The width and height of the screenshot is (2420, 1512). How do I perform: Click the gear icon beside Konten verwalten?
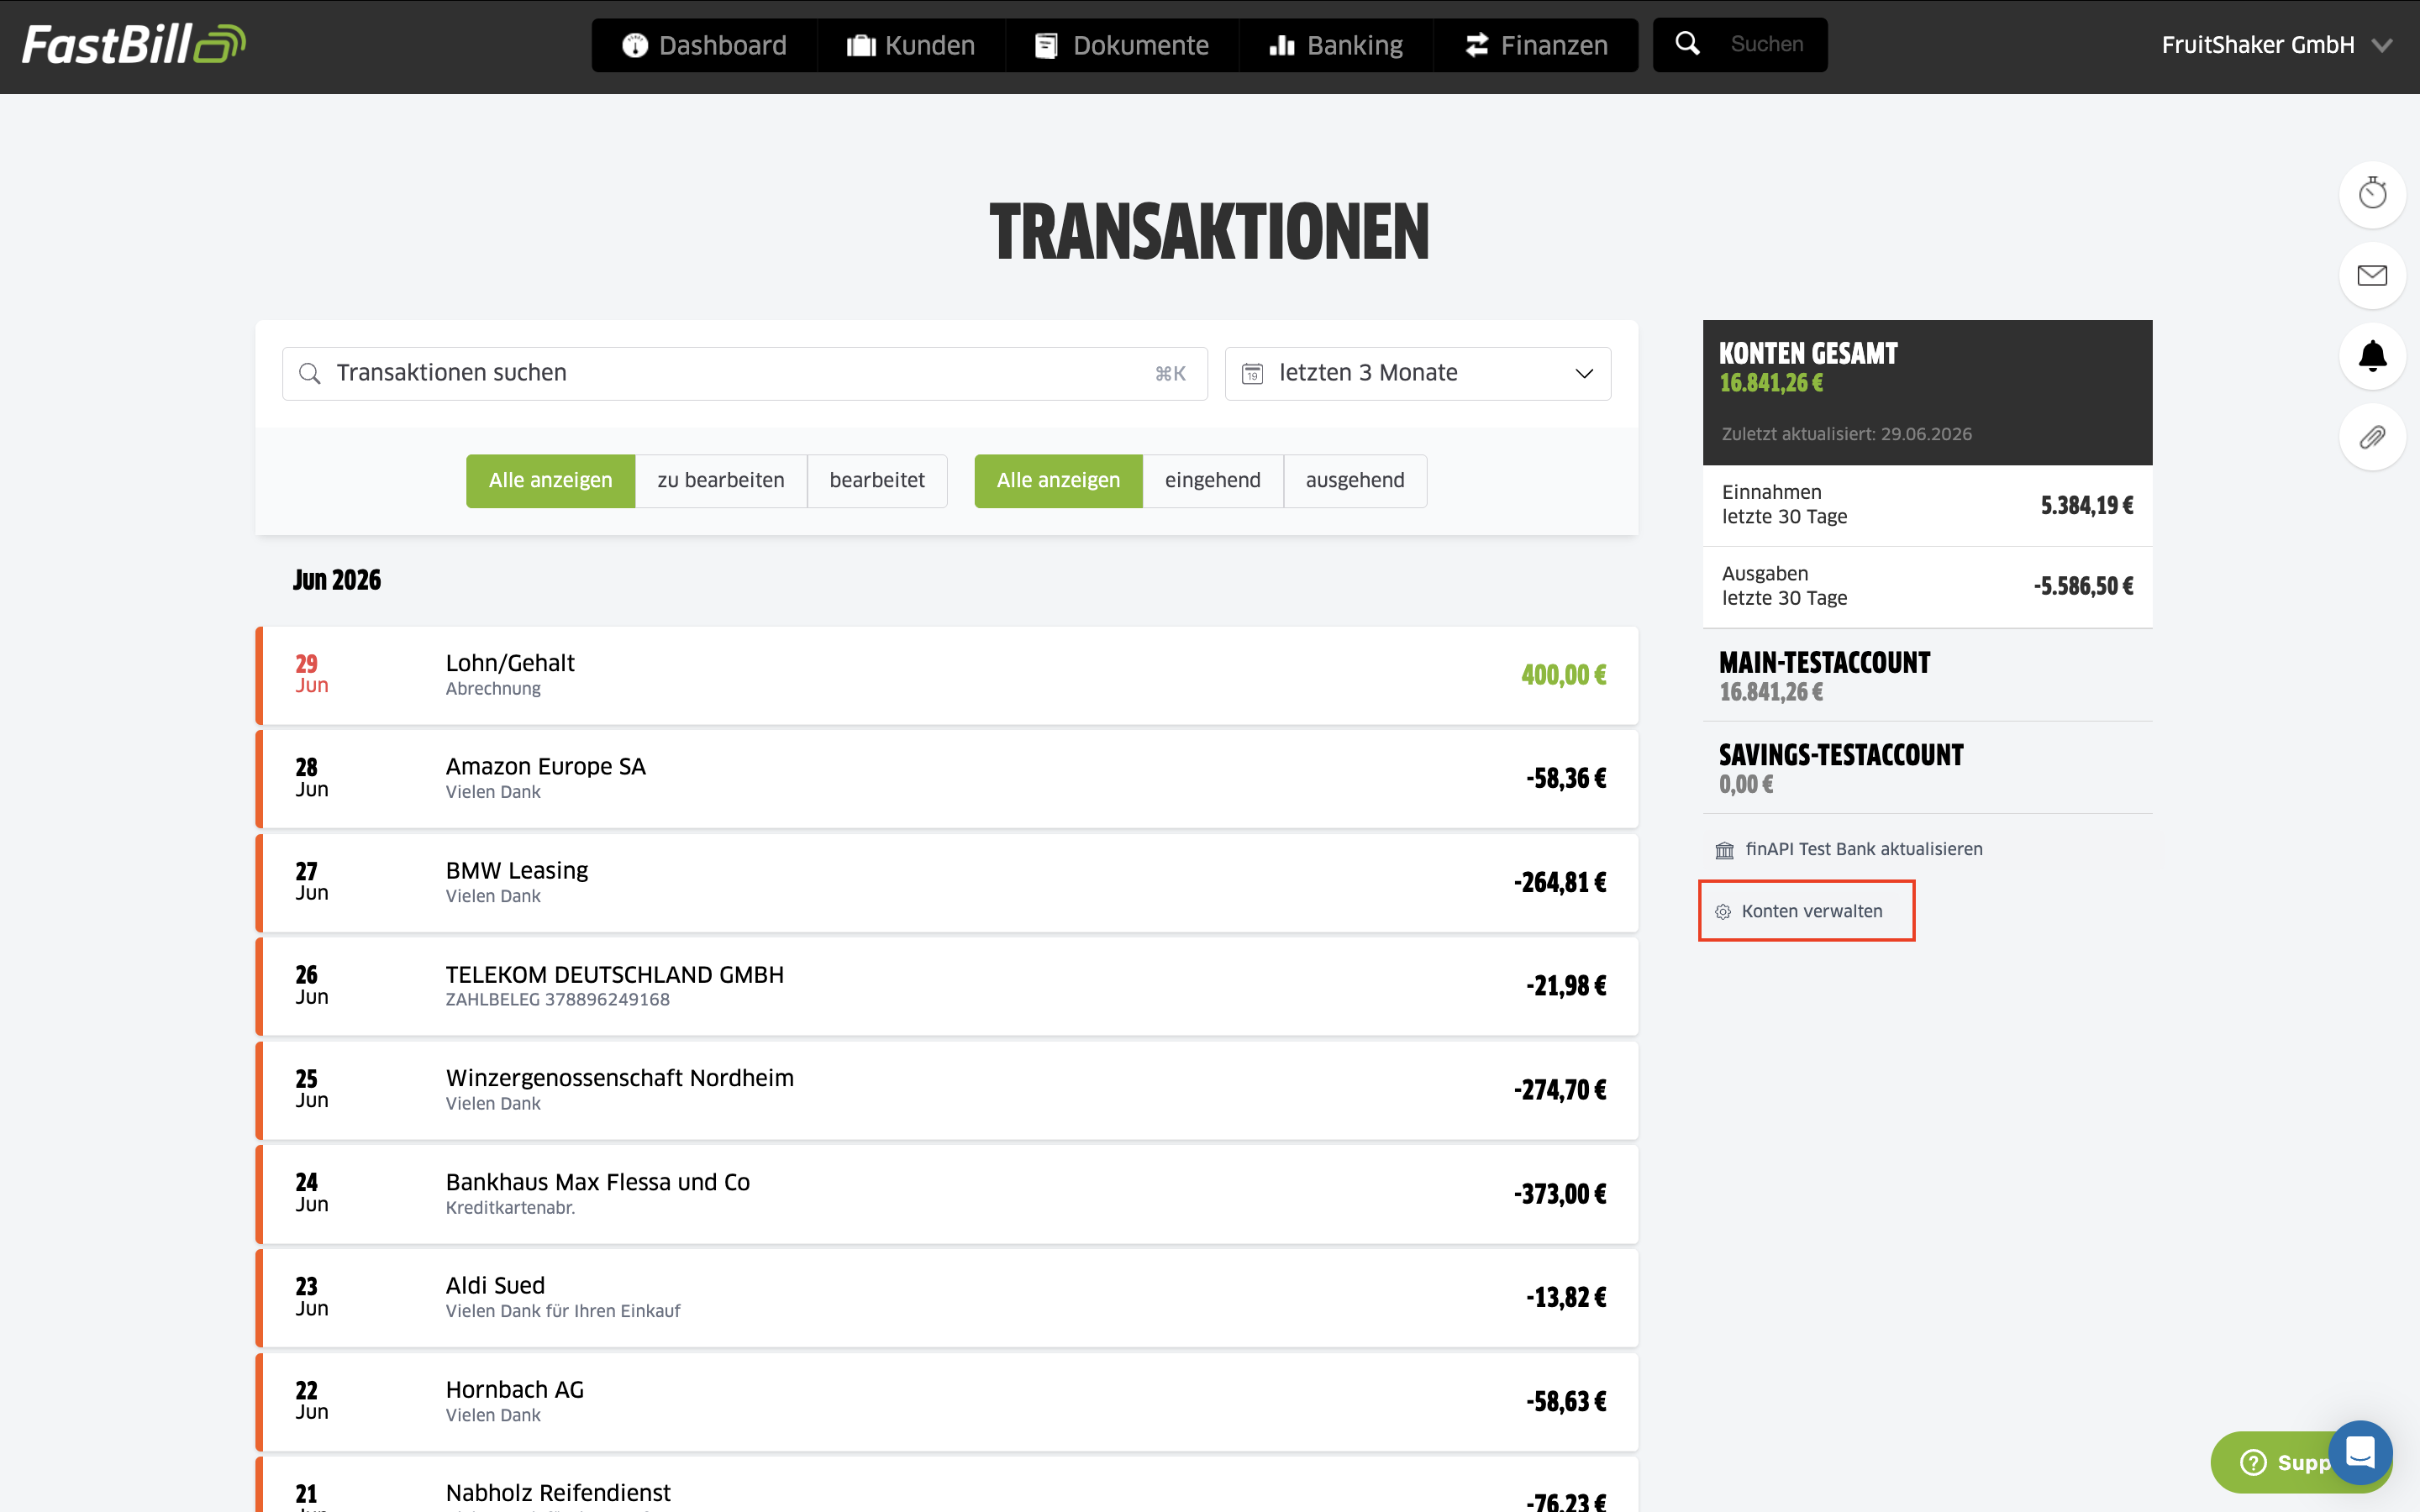[x=1723, y=912]
